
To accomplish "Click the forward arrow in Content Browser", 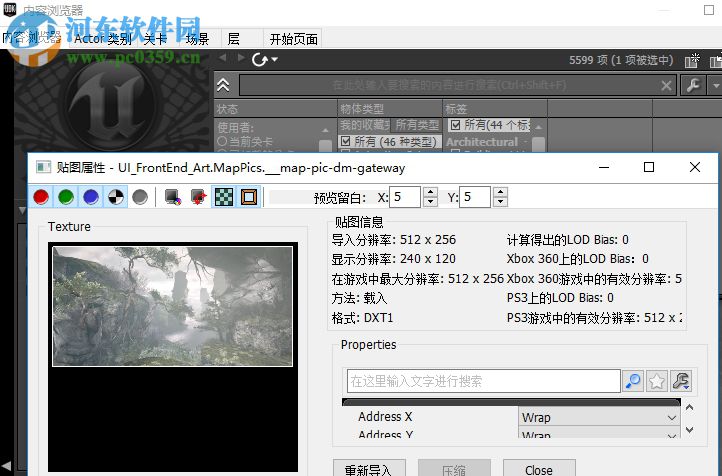I will [x=241, y=58].
